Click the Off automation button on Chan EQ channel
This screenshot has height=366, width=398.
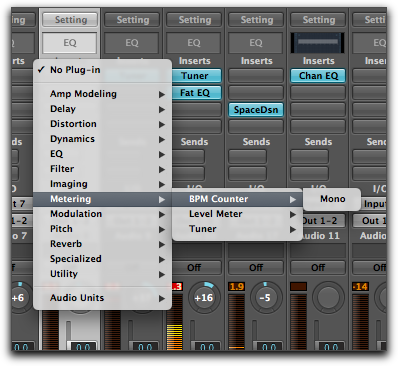point(318,267)
